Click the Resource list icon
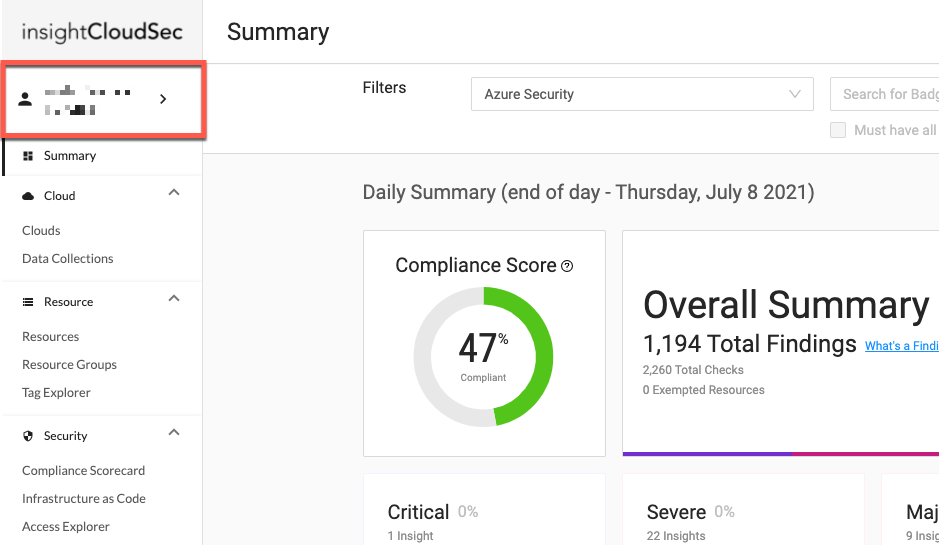 tap(28, 302)
